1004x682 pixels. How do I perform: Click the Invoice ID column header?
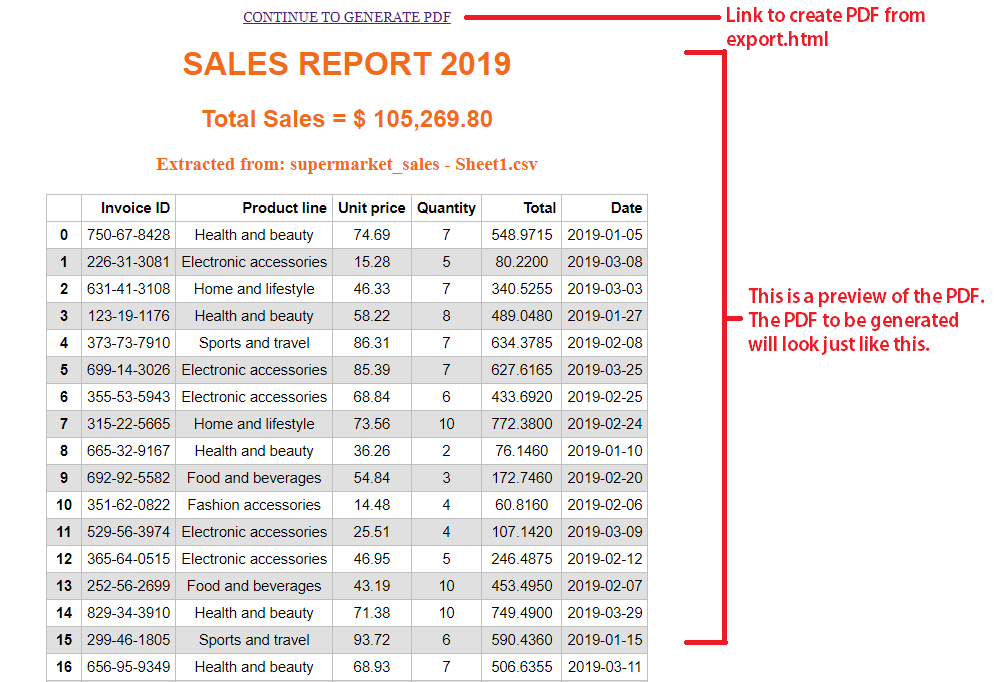pos(129,208)
